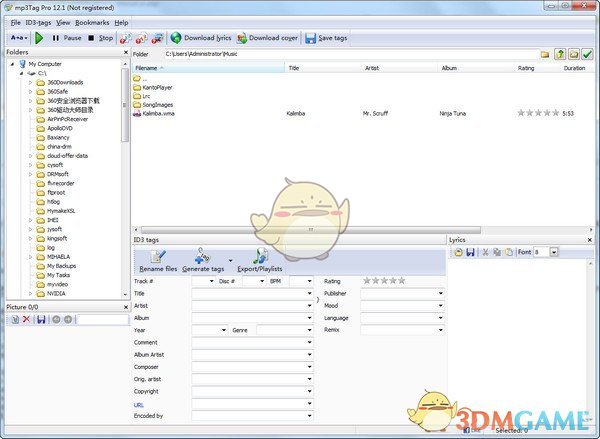Image resolution: width=600 pixels, height=439 pixels.
Task: Open the Track # dropdown
Action: (x=211, y=281)
